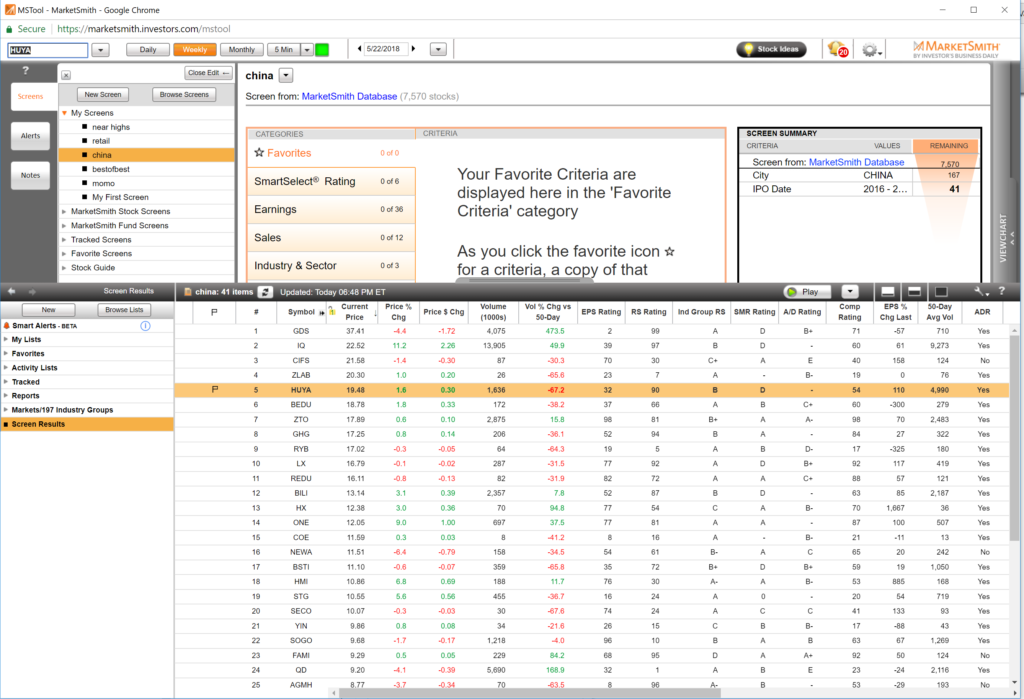
Task: Close the screens panel with the X icon
Action: (66, 75)
